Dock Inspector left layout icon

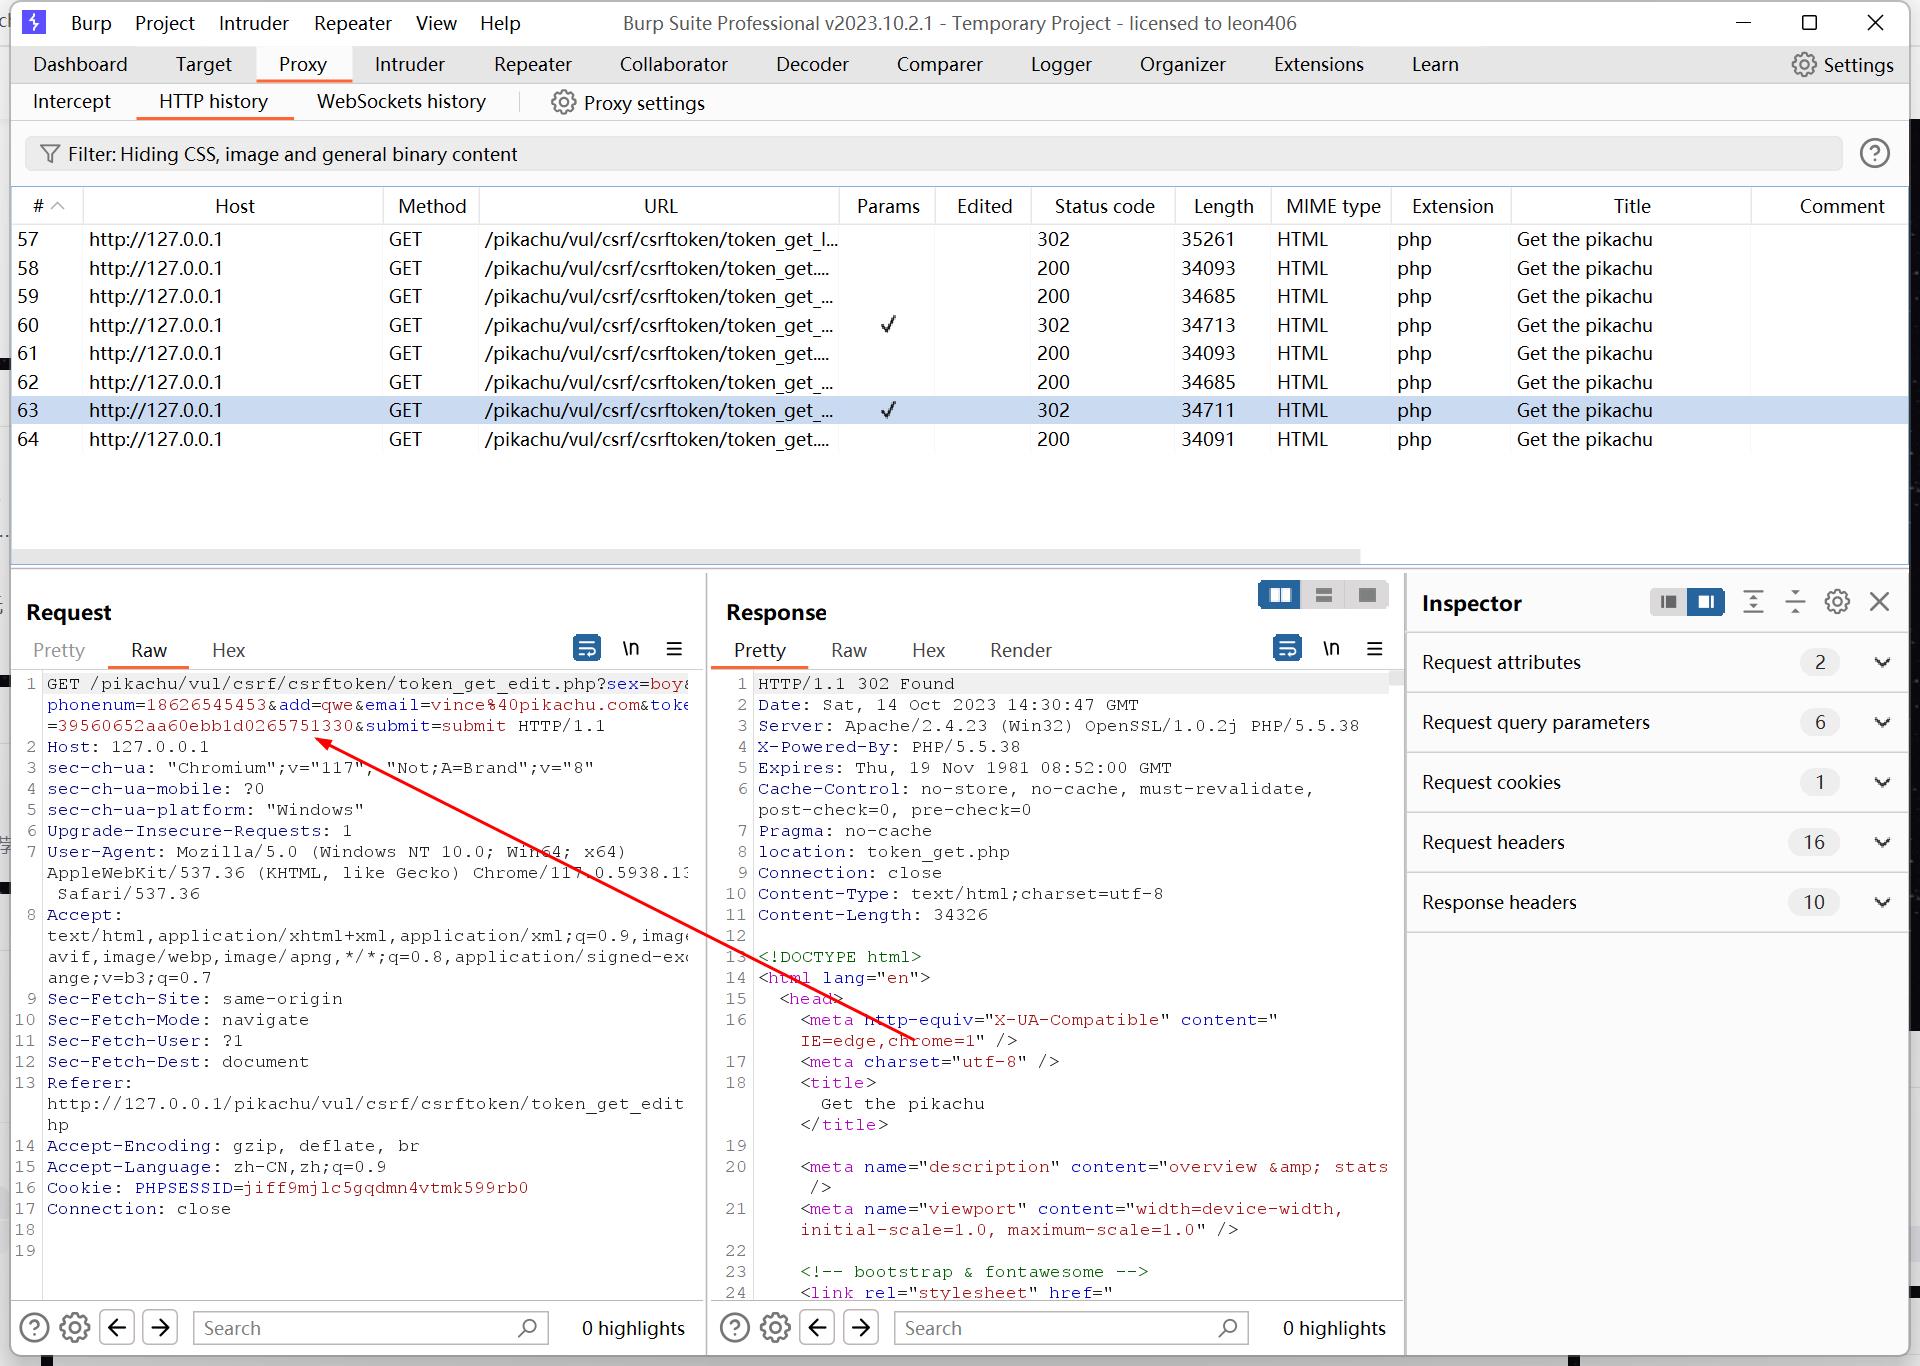click(x=1667, y=602)
